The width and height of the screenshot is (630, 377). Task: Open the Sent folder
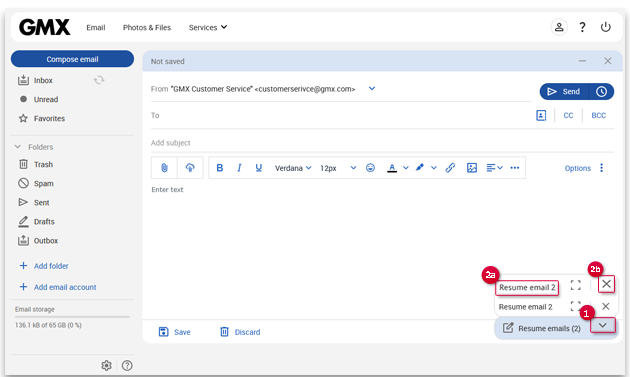[41, 203]
